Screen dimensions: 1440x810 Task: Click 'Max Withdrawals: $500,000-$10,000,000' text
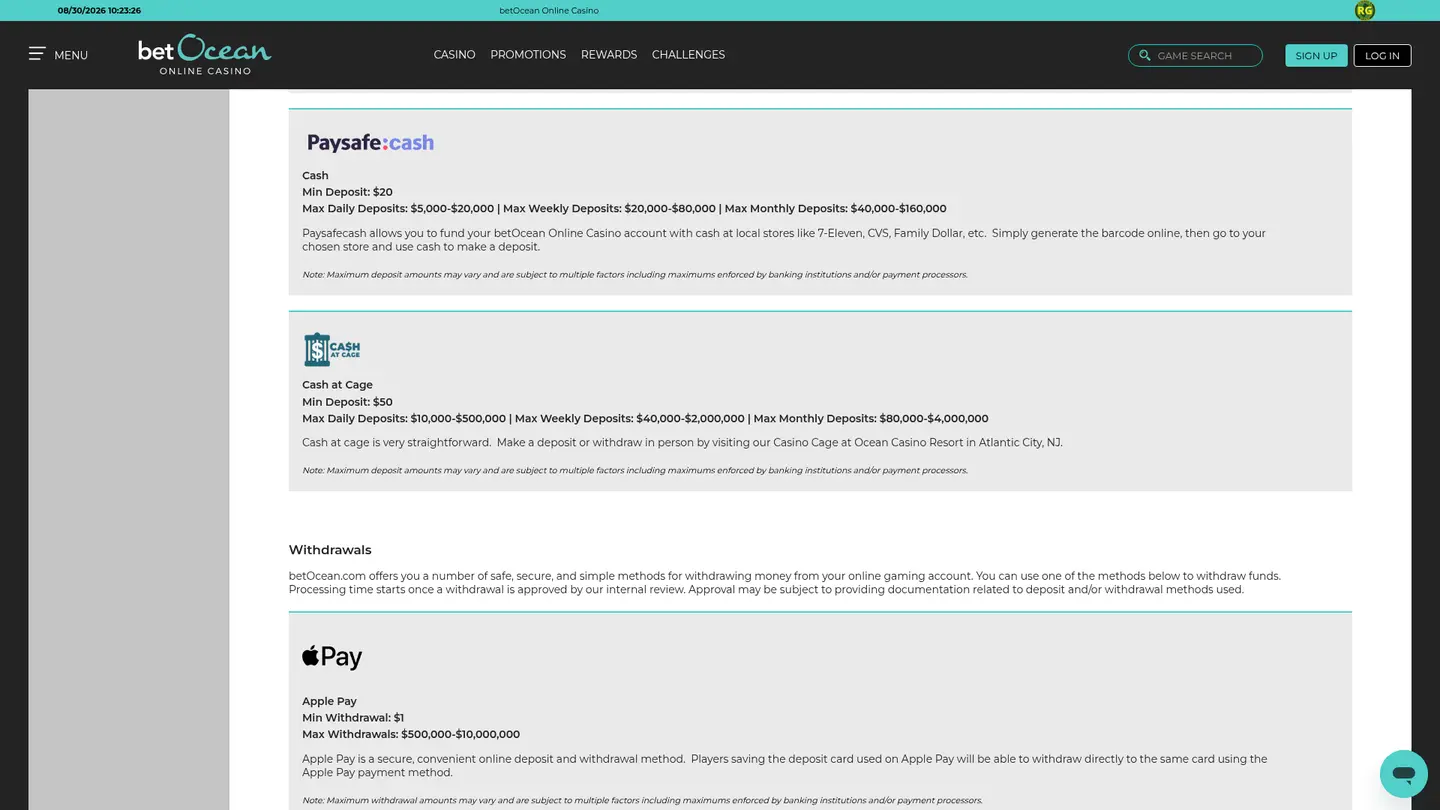pyautogui.click(x=411, y=734)
